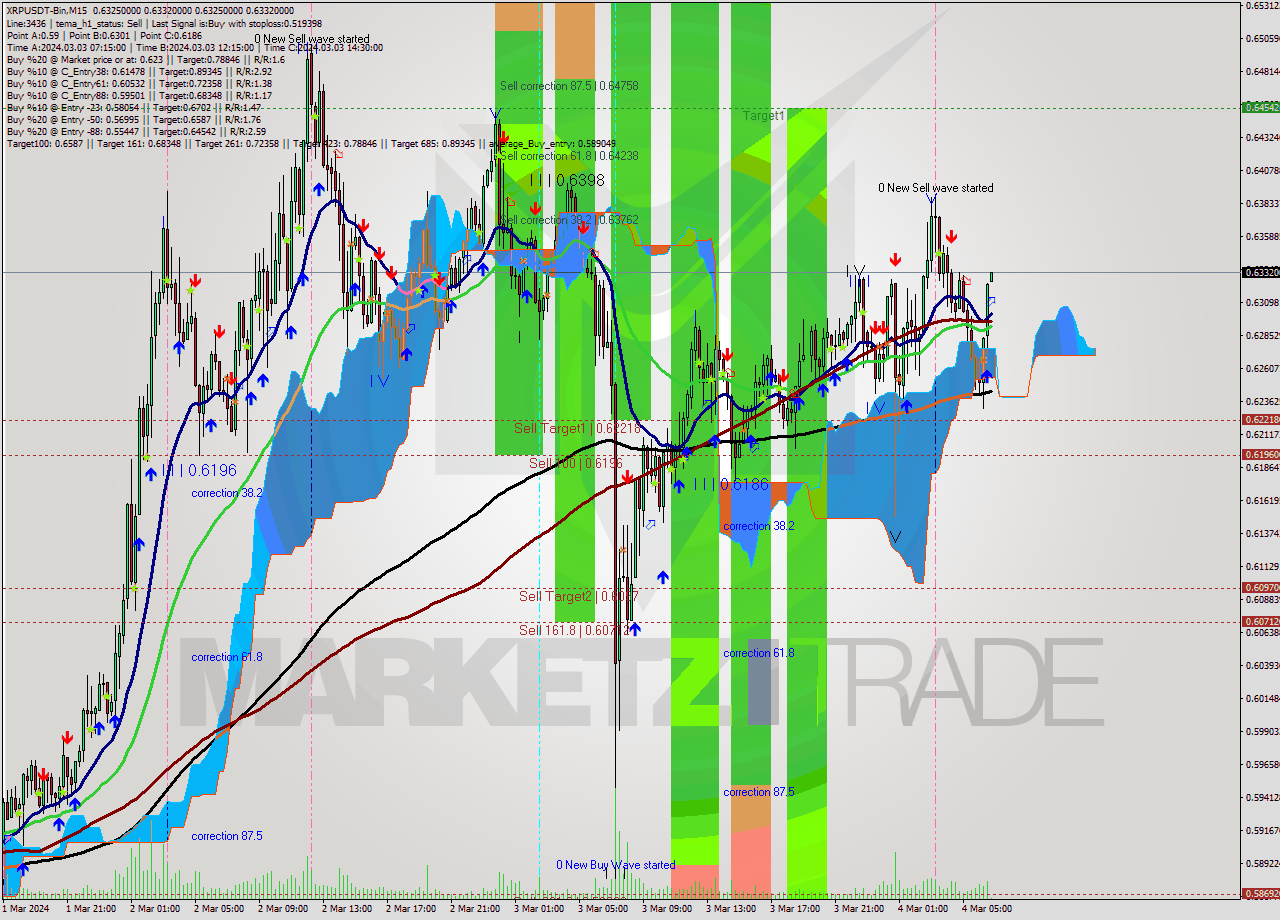Viewport: 1280px width, 920px height.
Task: Select the 'Buy %10 @ C_Entry61: 0.60532' line
Action: click(x=139, y=83)
